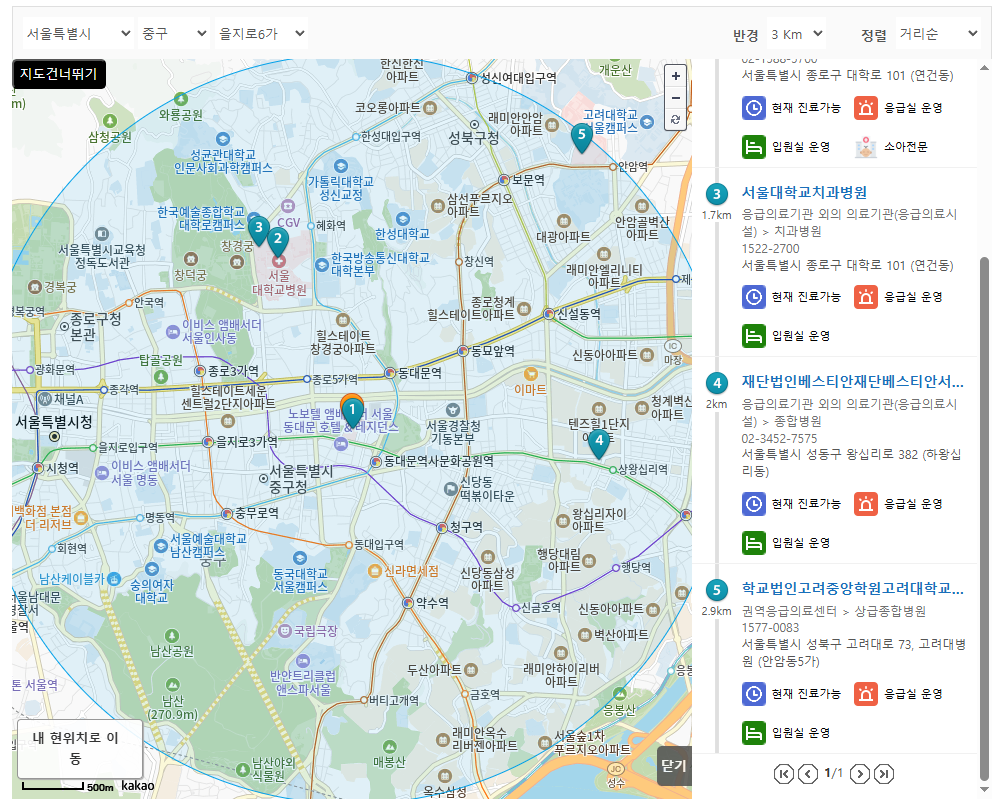Click the 남산공원 label on the map
This screenshot has width=996, height=802.
tap(172, 651)
